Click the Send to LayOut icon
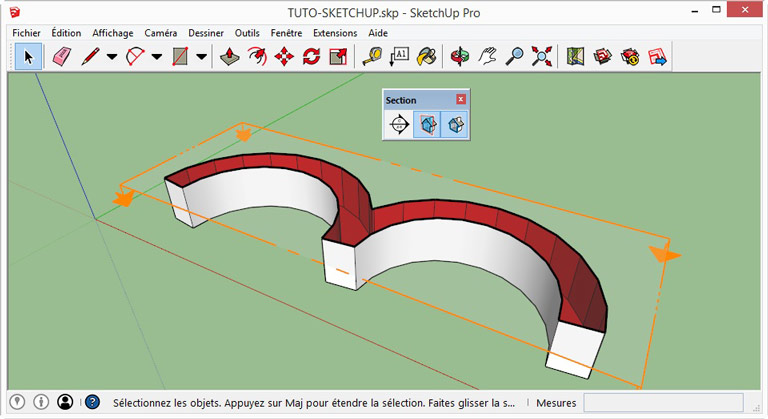The image size is (768, 419). (657, 56)
